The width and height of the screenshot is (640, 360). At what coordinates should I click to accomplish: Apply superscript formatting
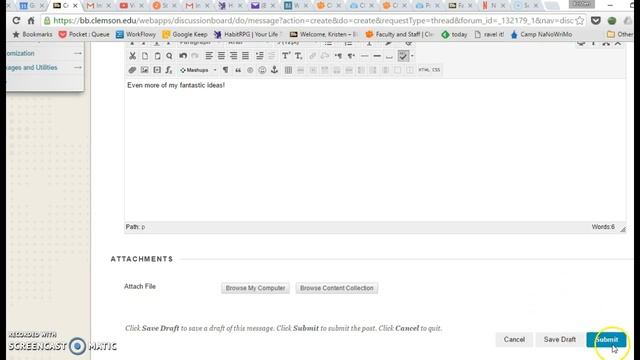pyautogui.click(x=286, y=56)
